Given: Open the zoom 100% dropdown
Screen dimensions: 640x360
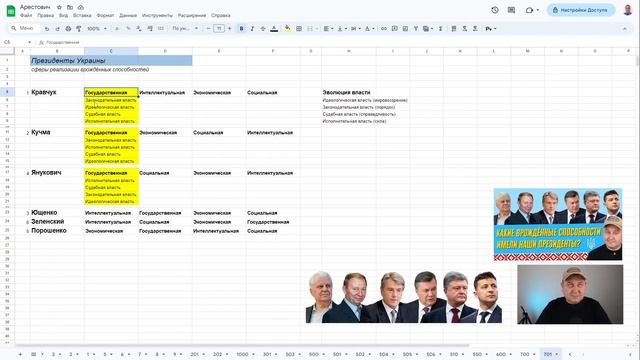Looking at the screenshot, I should [x=97, y=29].
